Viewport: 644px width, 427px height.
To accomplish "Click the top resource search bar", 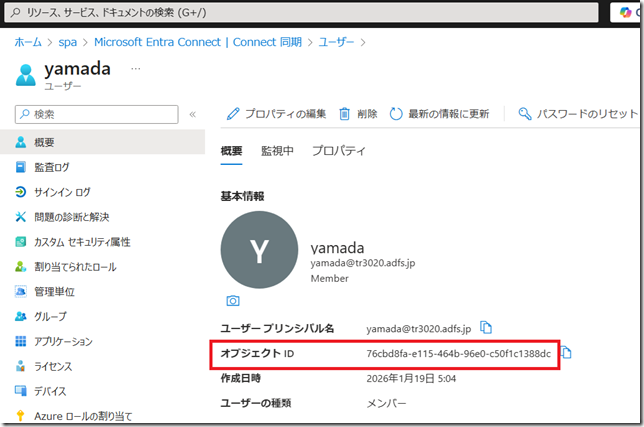I will pyautogui.click(x=298, y=14).
